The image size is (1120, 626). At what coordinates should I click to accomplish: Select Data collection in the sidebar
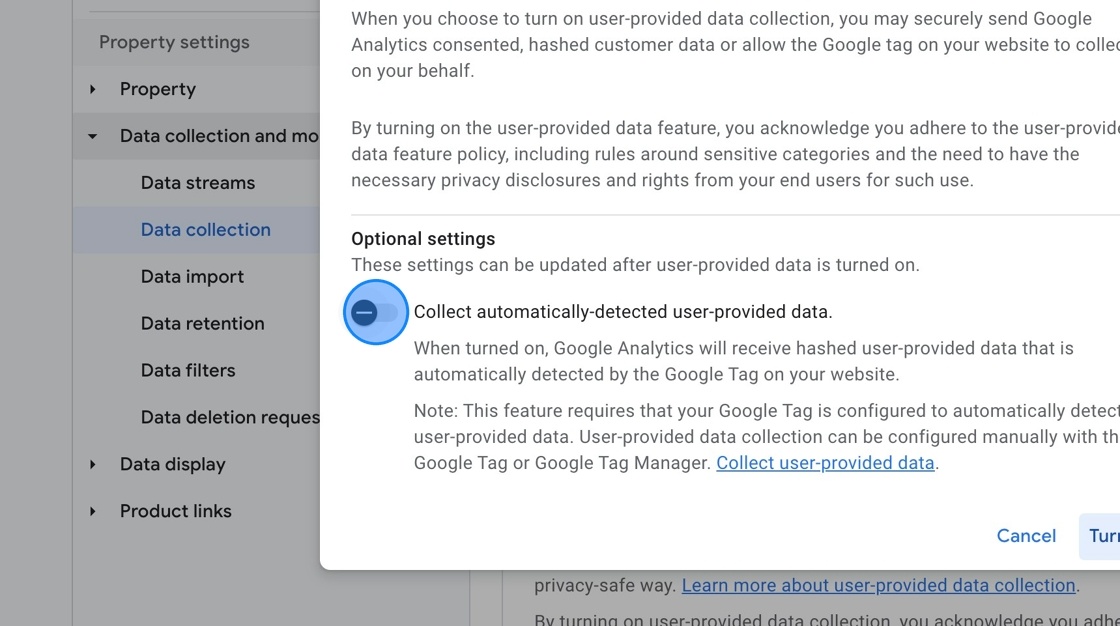pyautogui.click(x=205, y=229)
